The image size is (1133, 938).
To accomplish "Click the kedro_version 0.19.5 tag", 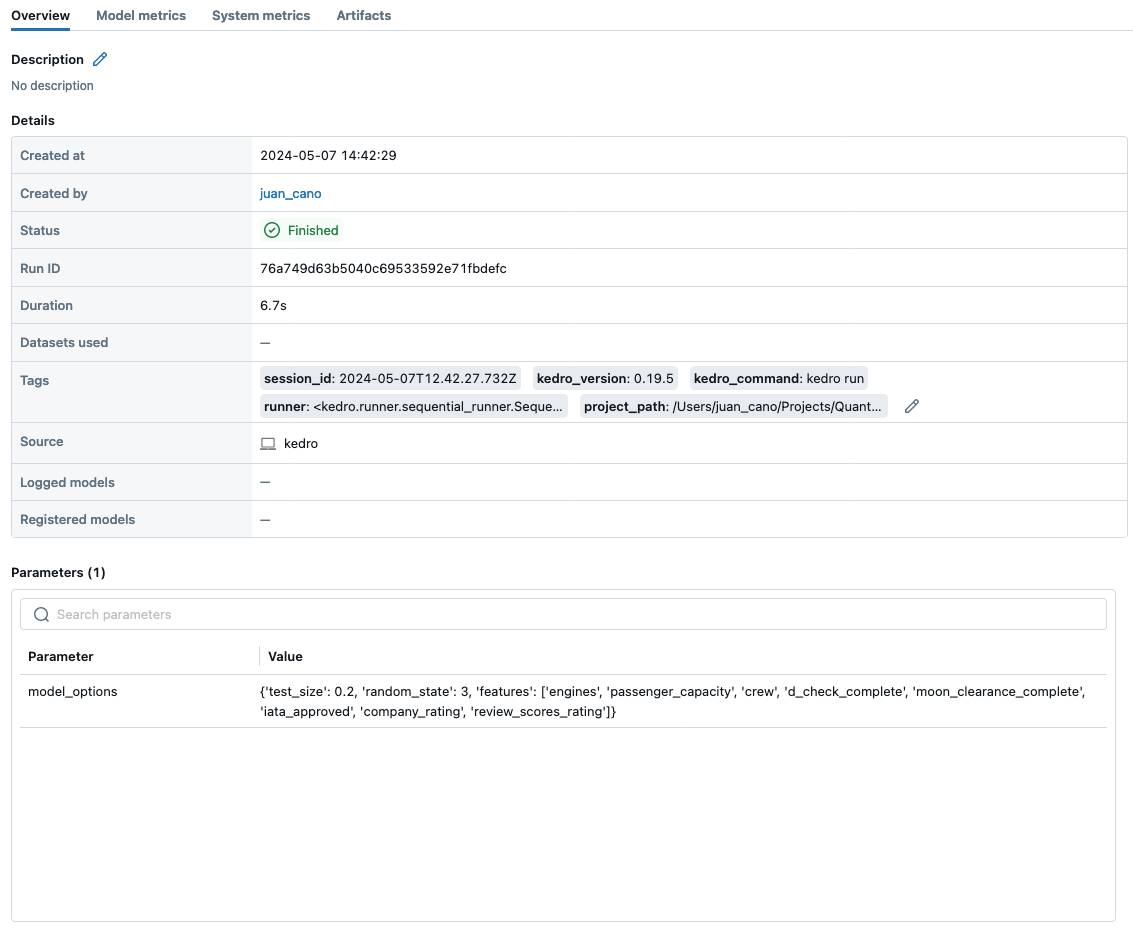I will click(604, 378).
